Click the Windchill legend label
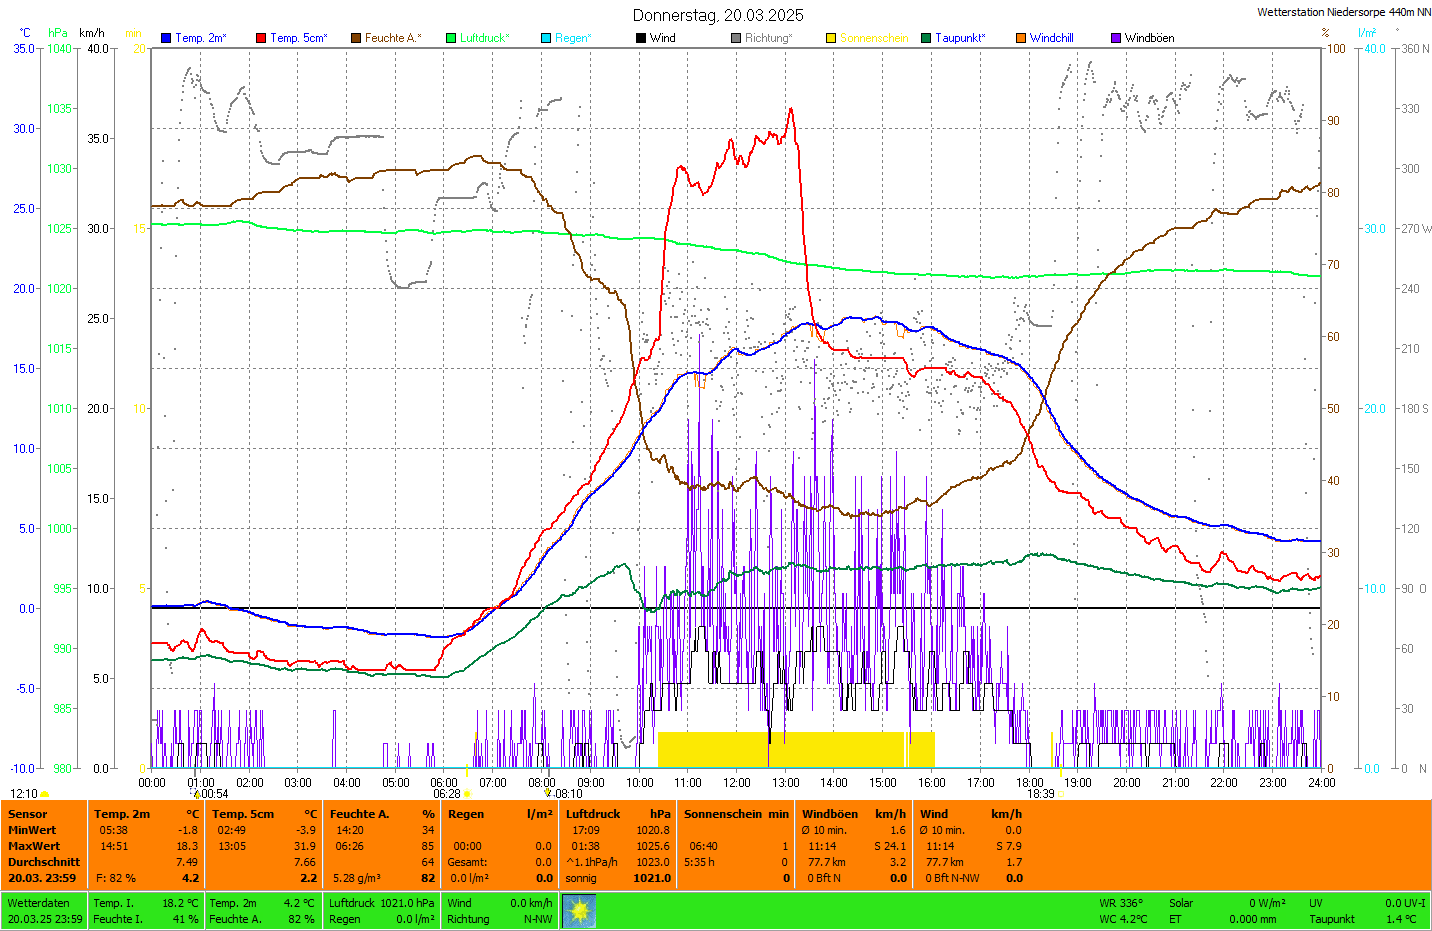Screen dimensions: 1432x931 click(x=1051, y=38)
